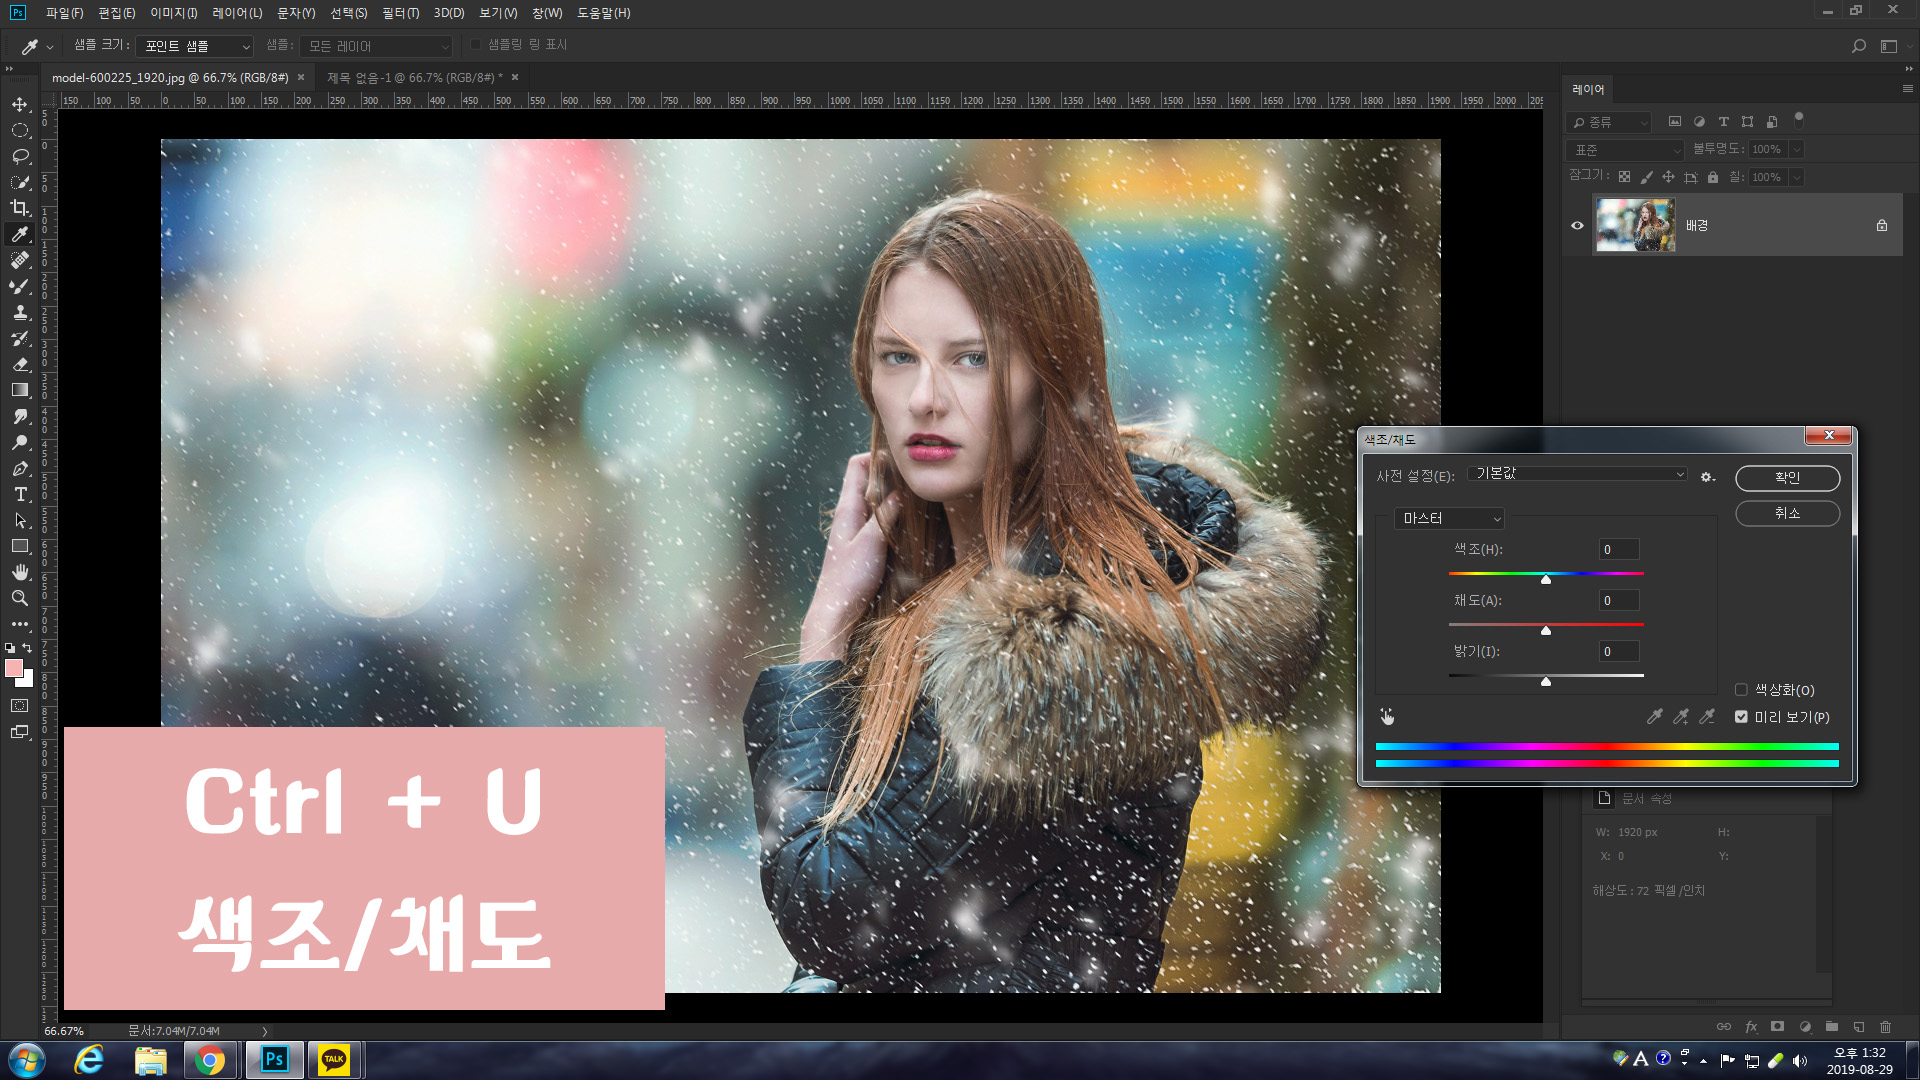This screenshot has height=1080, width=1920.
Task: Expand the 포인트 샘플 sample size dropdown
Action: click(x=196, y=46)
